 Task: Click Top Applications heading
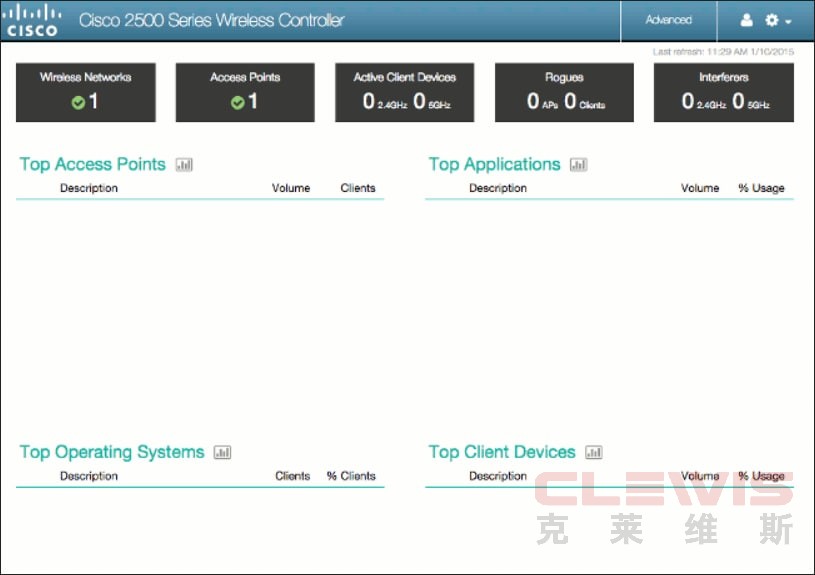click(x=494, y=164)
